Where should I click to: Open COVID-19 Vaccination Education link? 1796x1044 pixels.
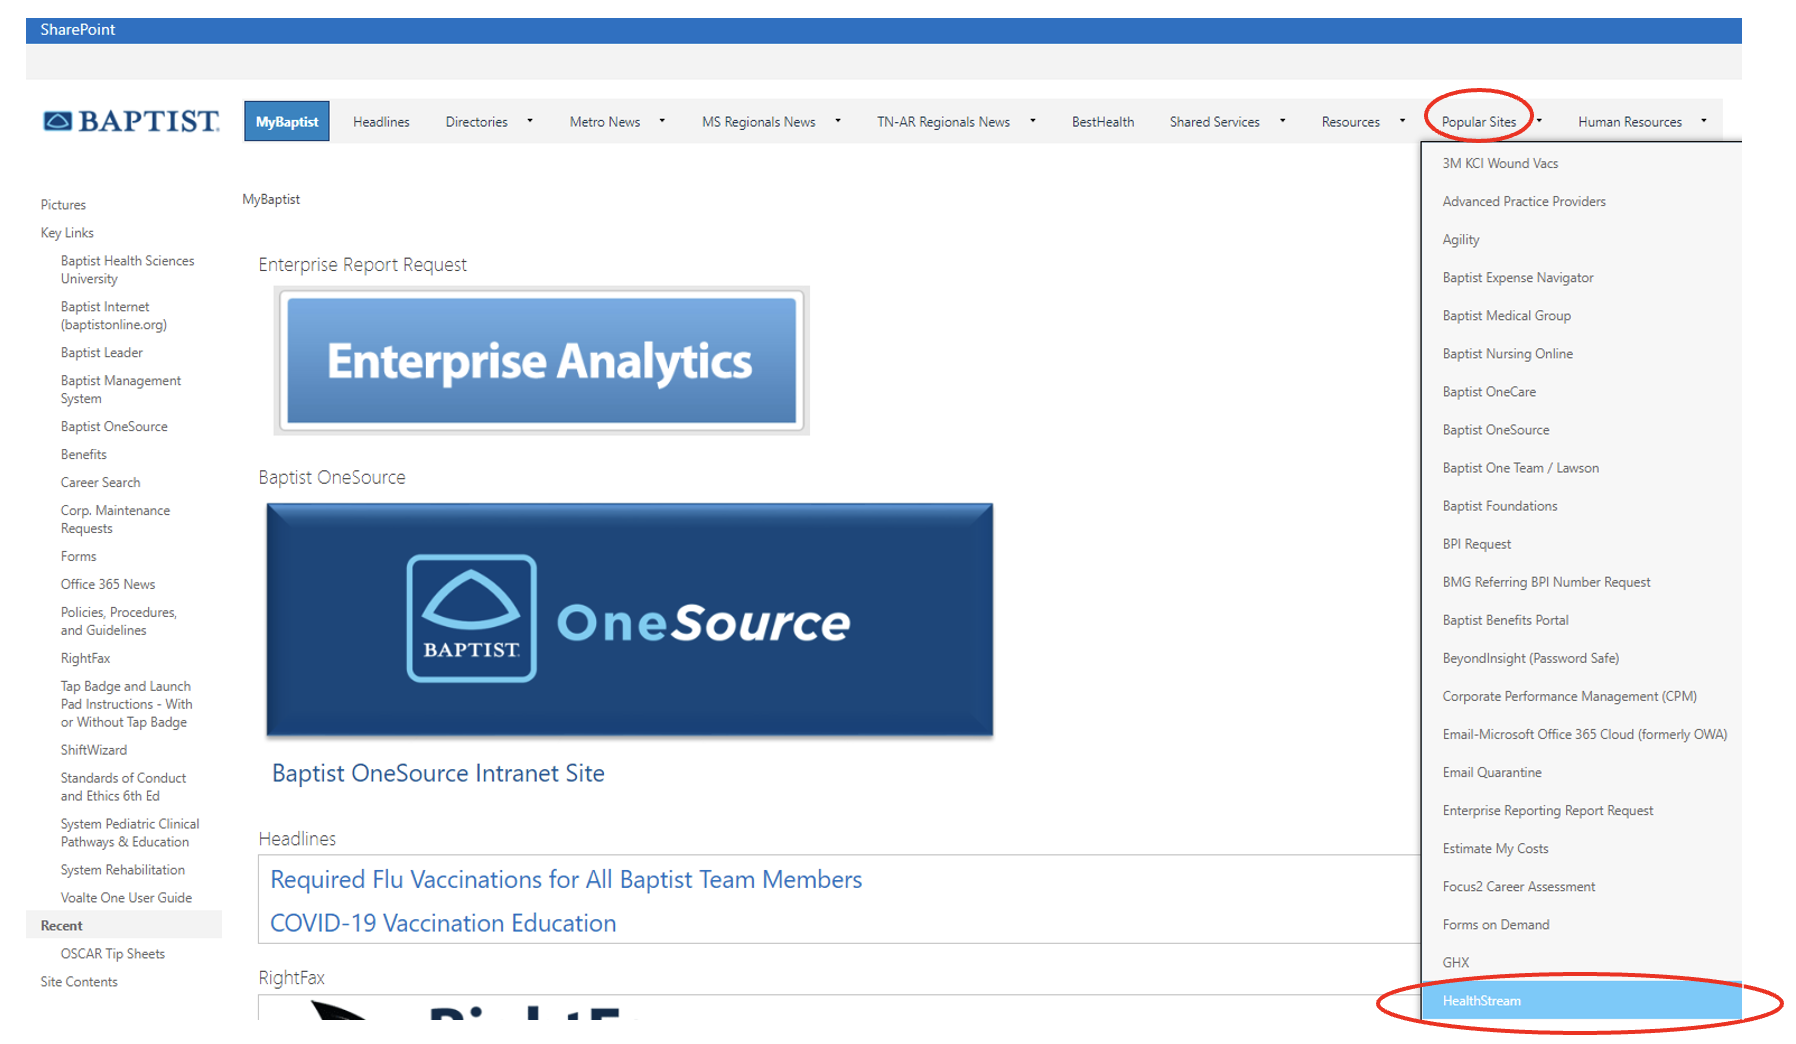(x=443, y=924)
